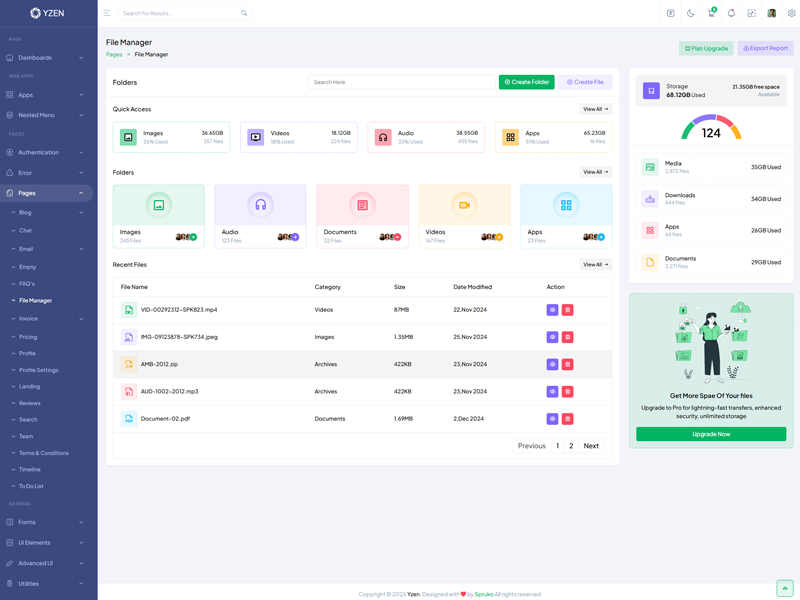Expand the Dashboards sidebar menu

click(x=46, y=58)
